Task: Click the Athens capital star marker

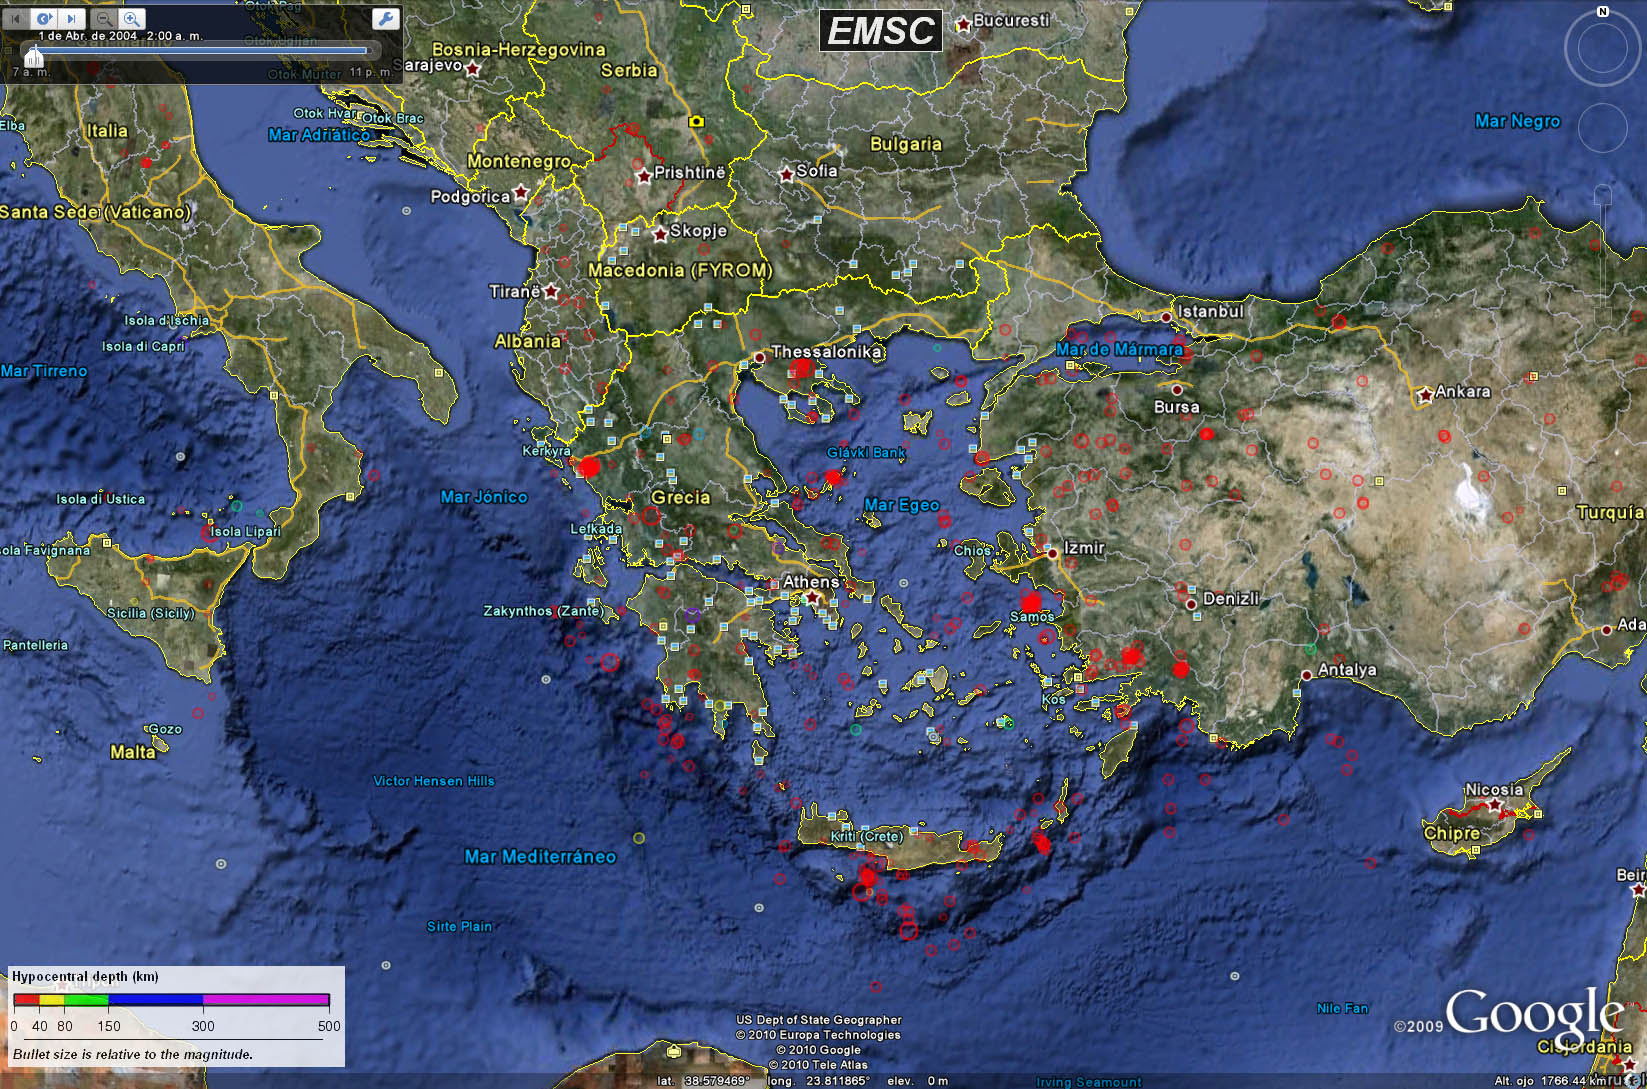Action: 813,598
